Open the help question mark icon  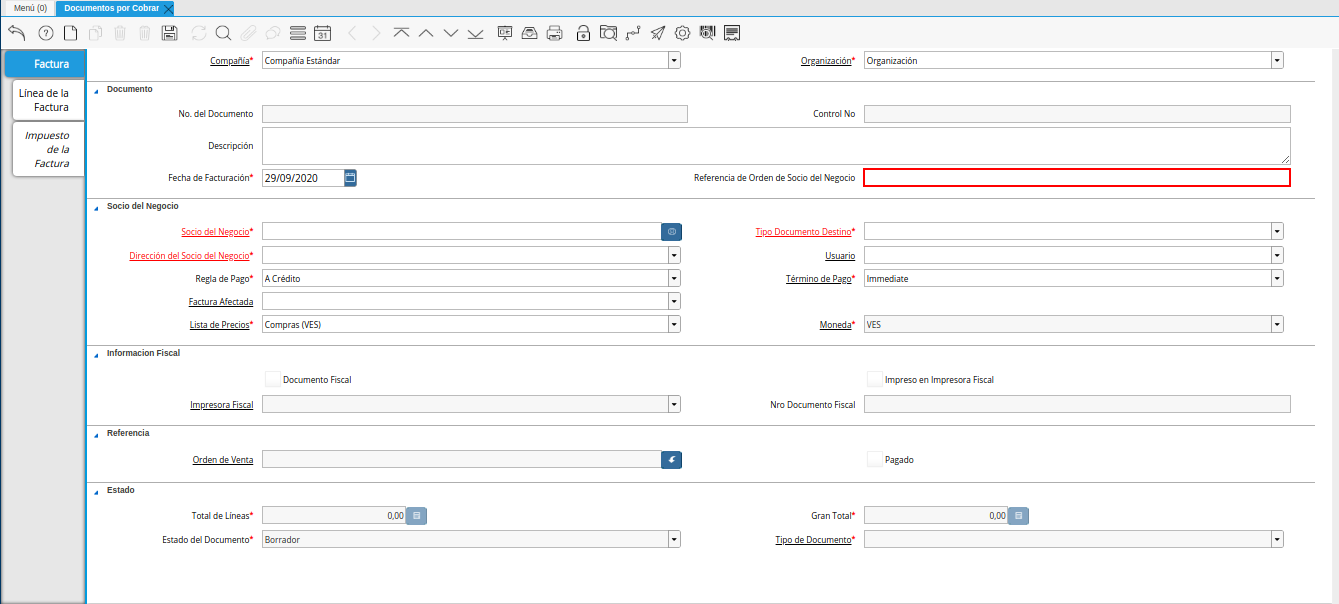(x=45, y=33)
